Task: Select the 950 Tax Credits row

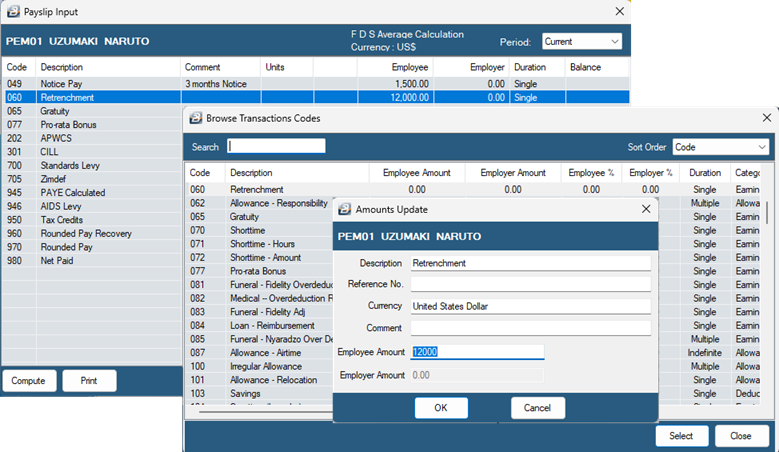Action: click(x=93, y=220)
